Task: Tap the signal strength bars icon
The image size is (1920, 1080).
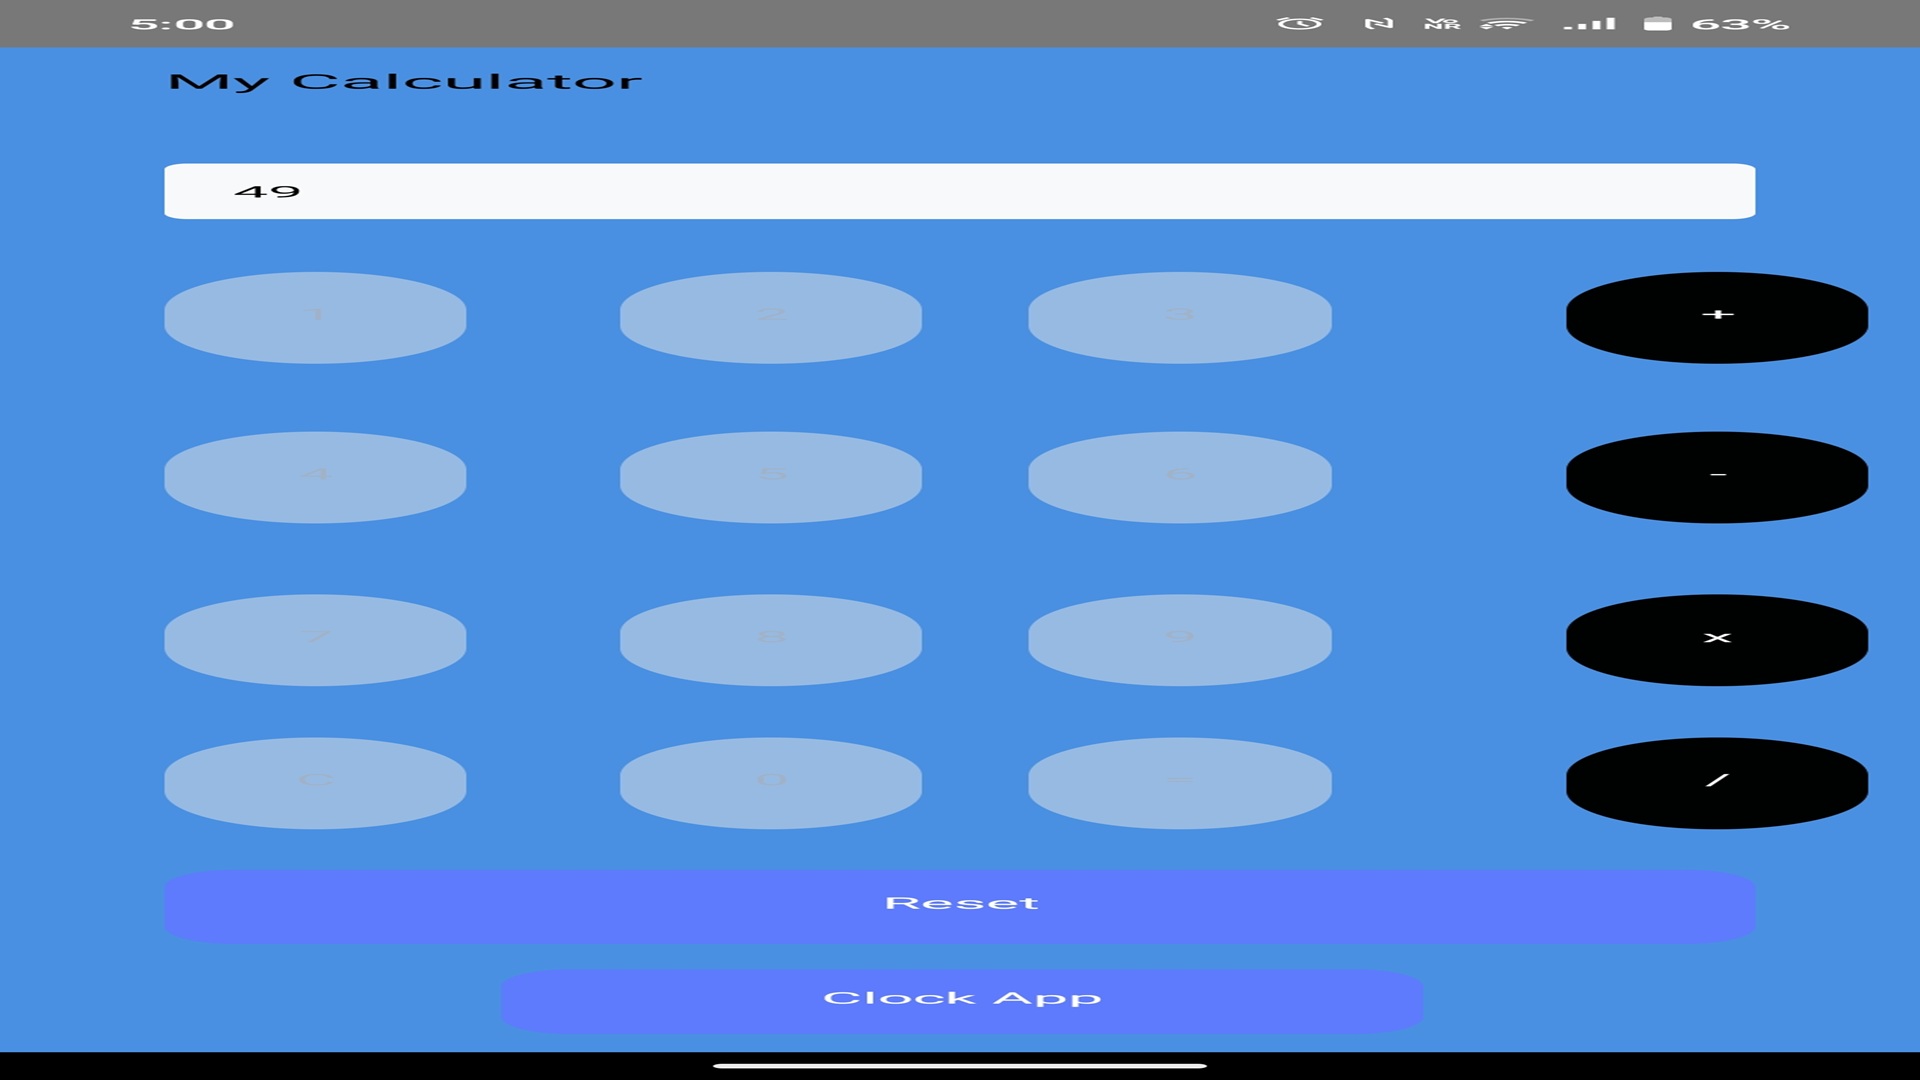Action: pyautogui.click(x=1590, y=23)
